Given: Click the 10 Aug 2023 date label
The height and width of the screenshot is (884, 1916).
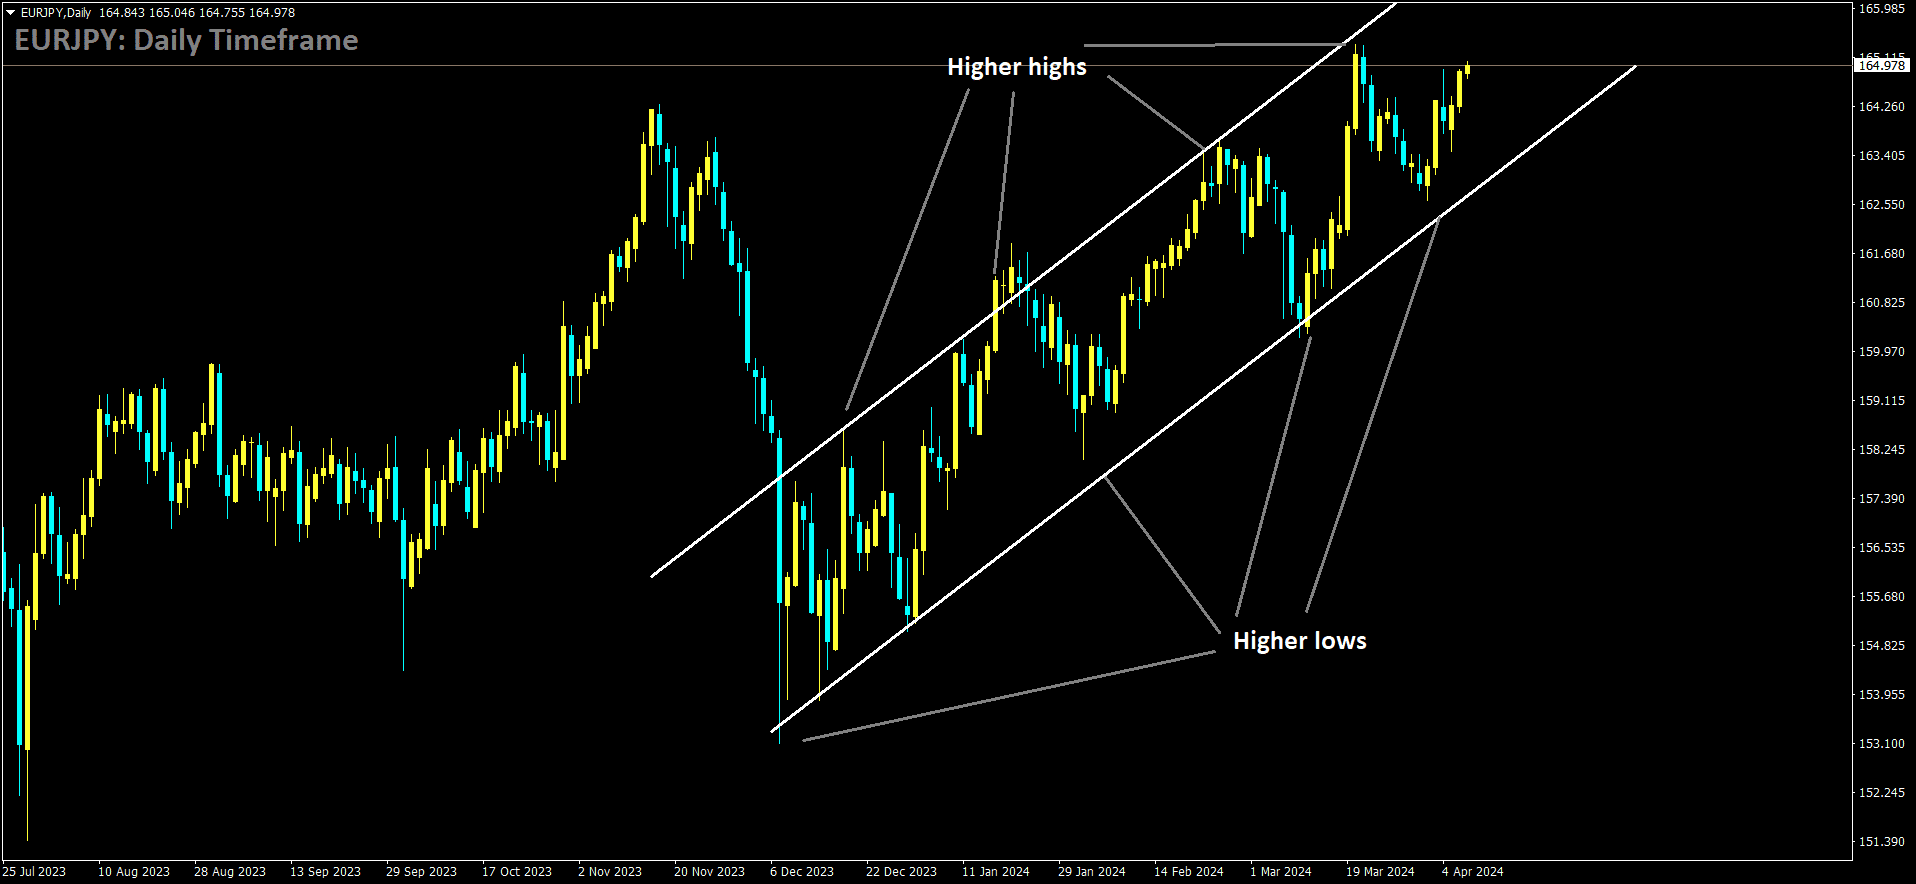Looking at the screenshot, I should pos(134,872).
